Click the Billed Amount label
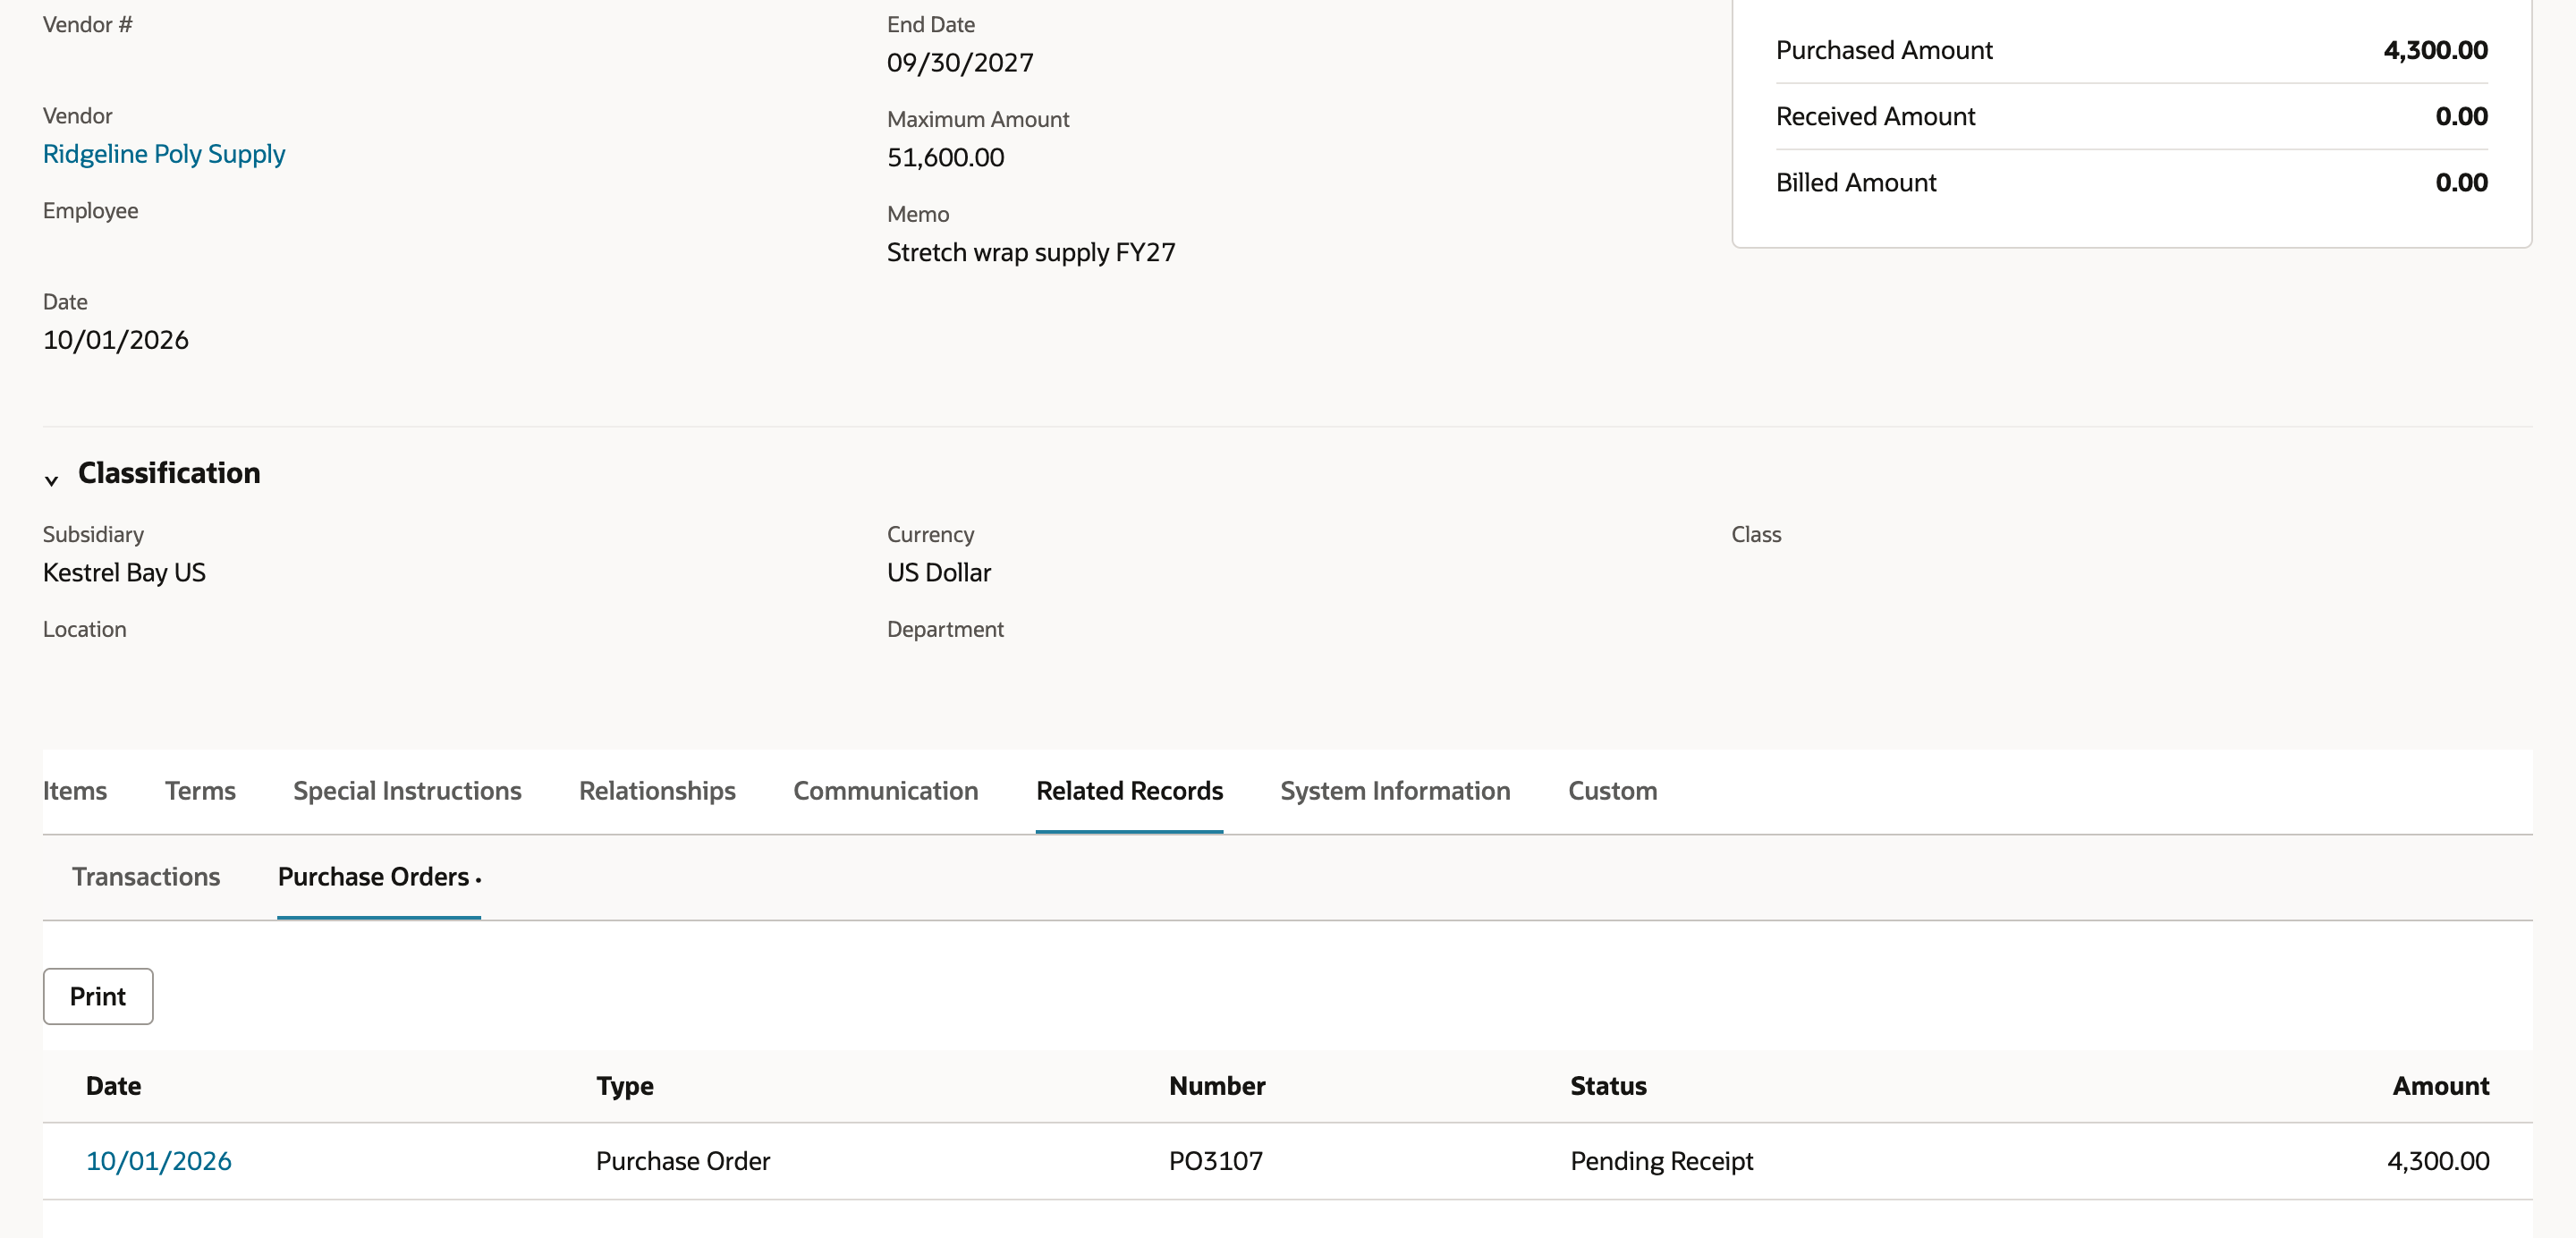 point(1856,183)
